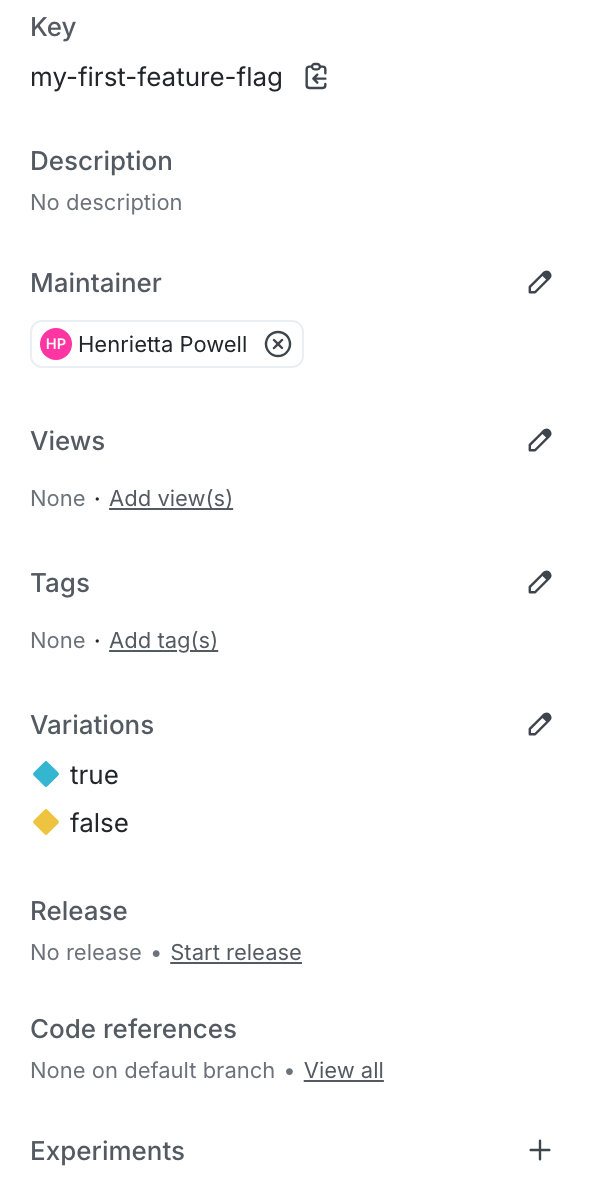Screen dimensions: 596x1180
Task: Click the No description text
Action: click(106, 202)
